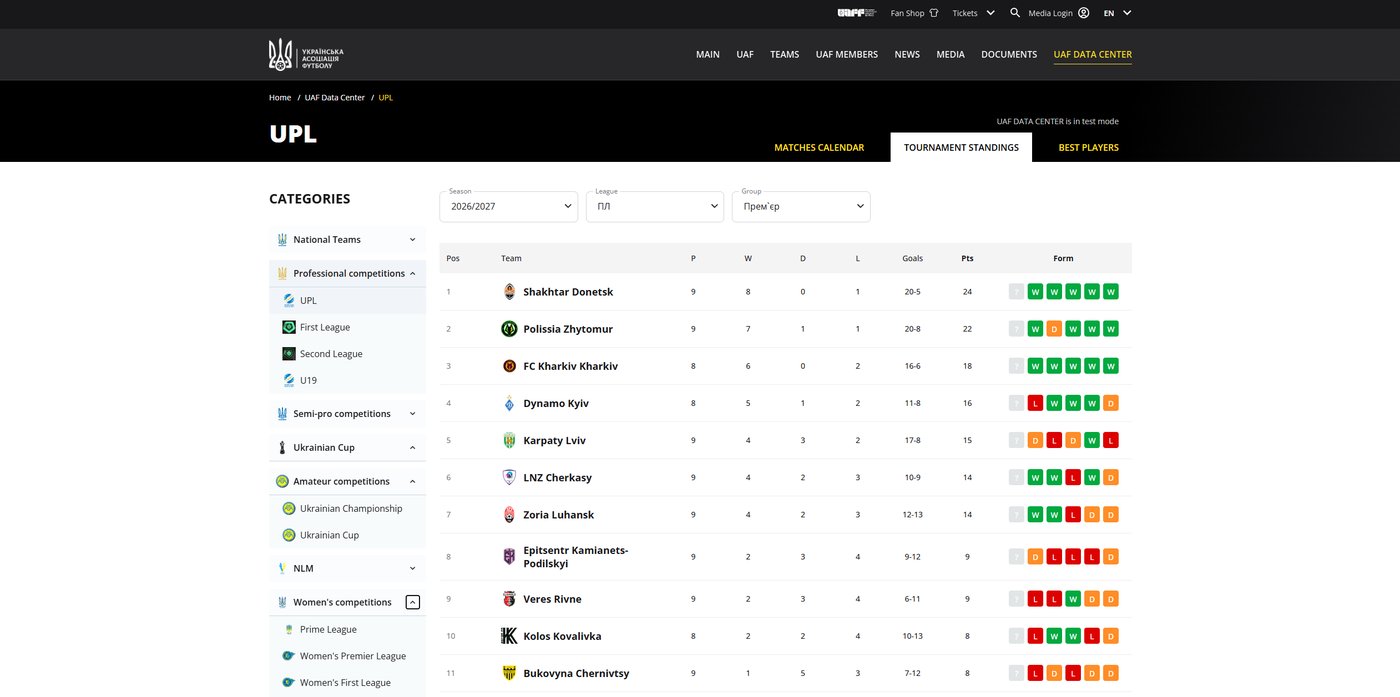1400x697 pixels.
Task: Select Ukrainian Cup under Amateur competitions
Action: [x=329, y=535]
